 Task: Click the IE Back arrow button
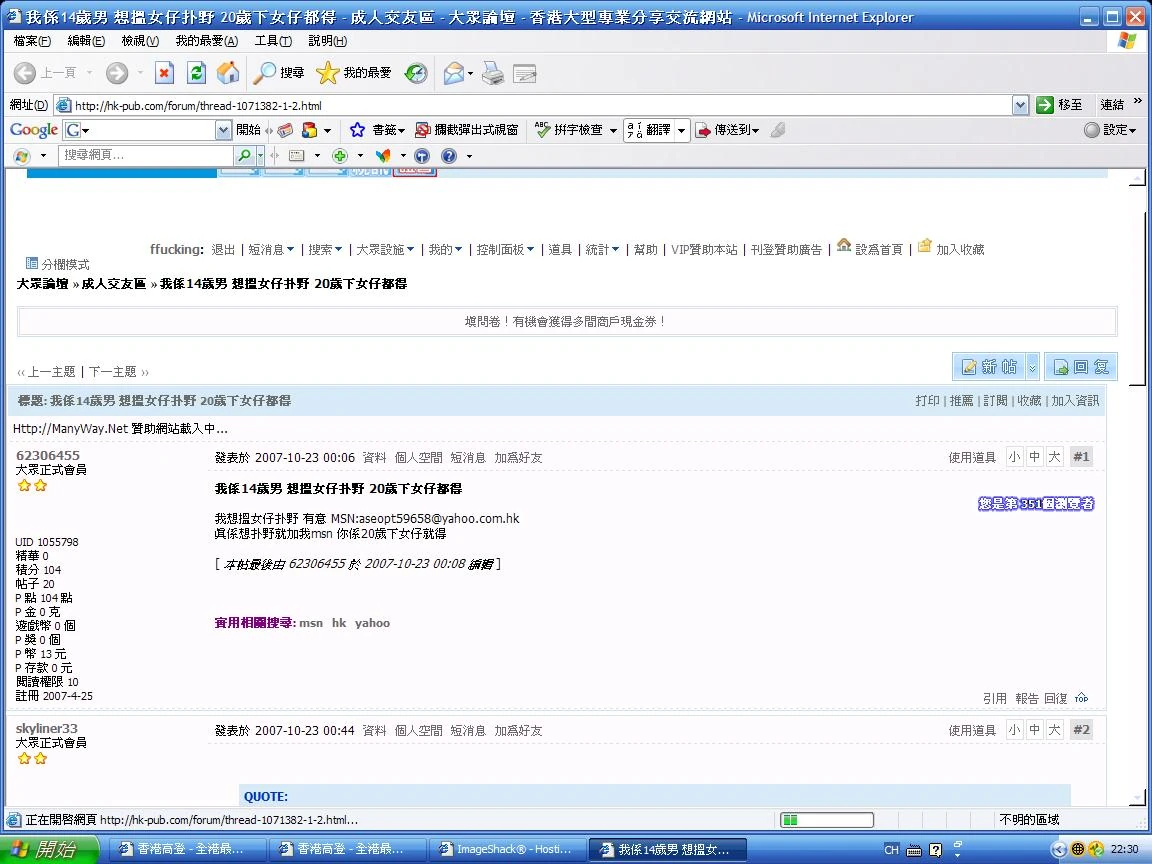click(x=25, y=73)
